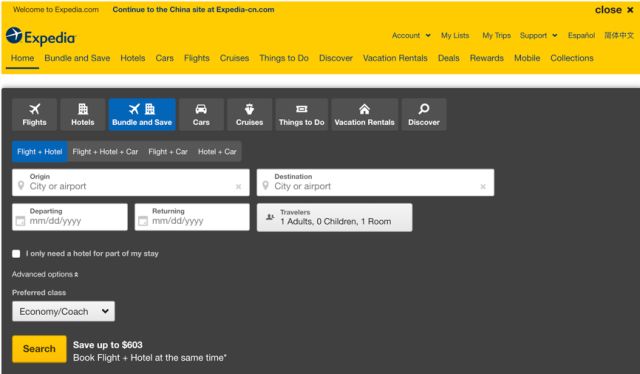Choose Flight + Car option
Image resolution: width=640 pixels, height=374 pixels.
point(168,151)
